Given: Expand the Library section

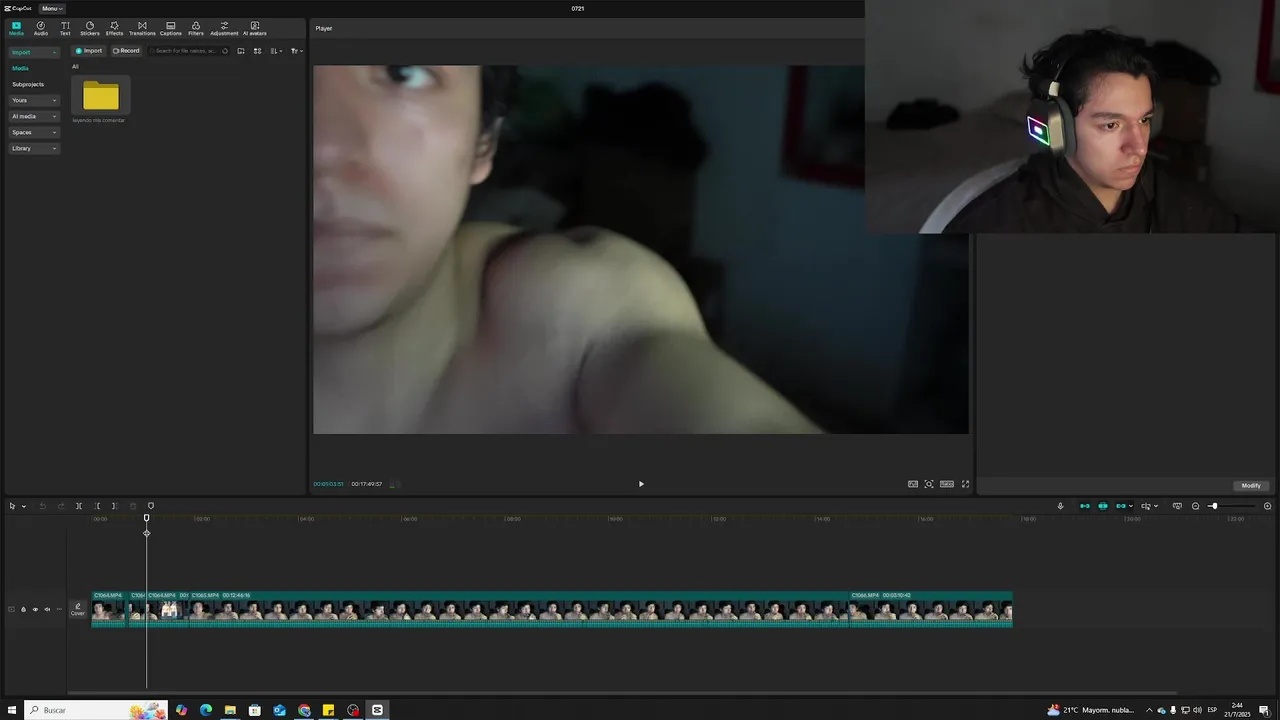Looking at the screenshot, I should tap(34, 148).
